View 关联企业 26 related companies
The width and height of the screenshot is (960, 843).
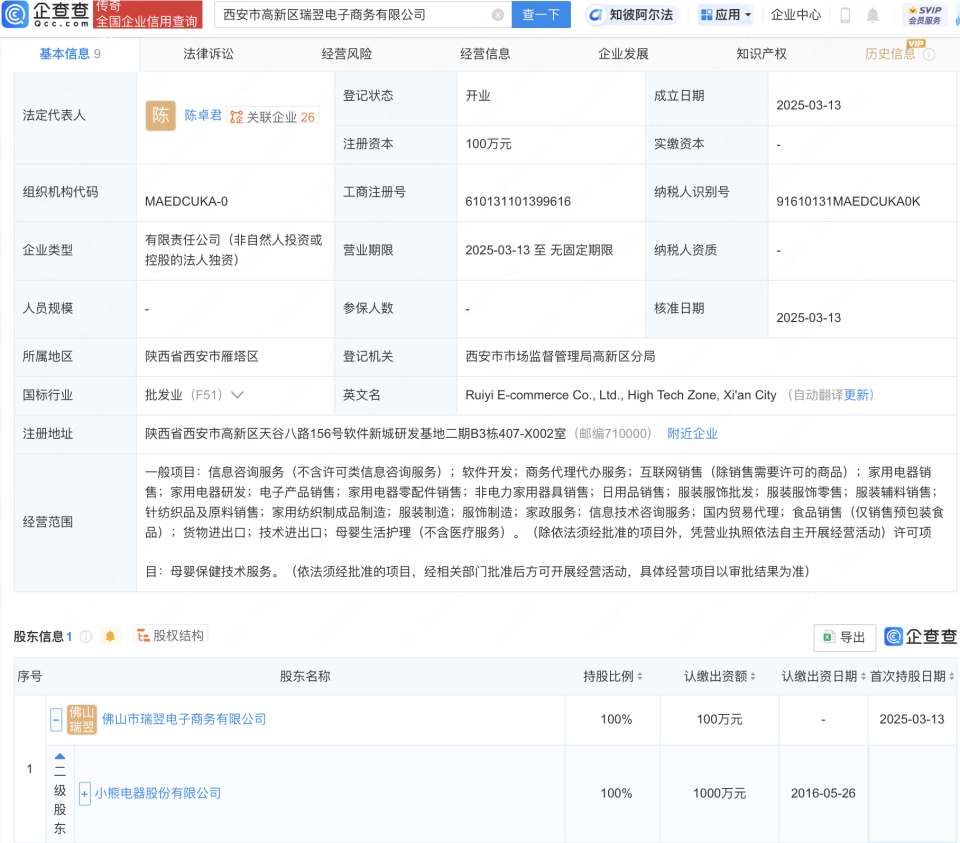coord(272,116)
